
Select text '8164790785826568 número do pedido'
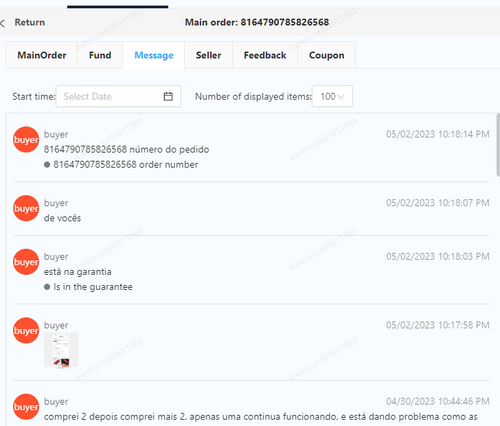(x=126, y=149)
